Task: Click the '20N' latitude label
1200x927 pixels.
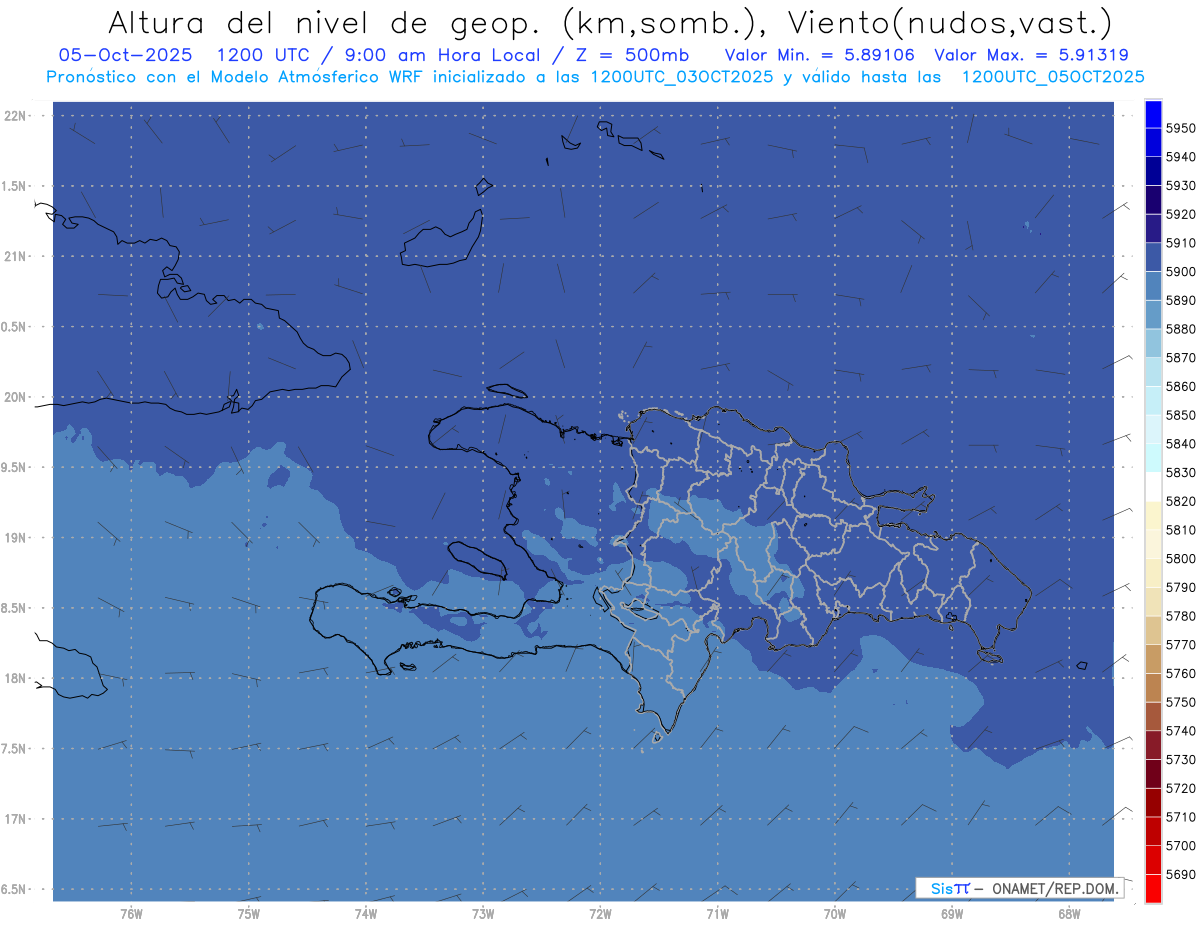Action: click(14, 397)
